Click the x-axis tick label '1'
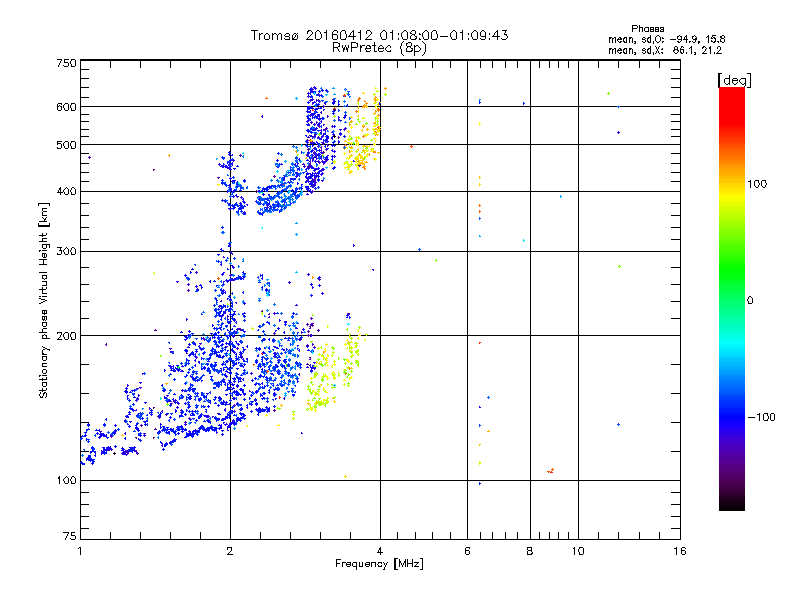The image size is (800, 600). (x=80, y=551)
